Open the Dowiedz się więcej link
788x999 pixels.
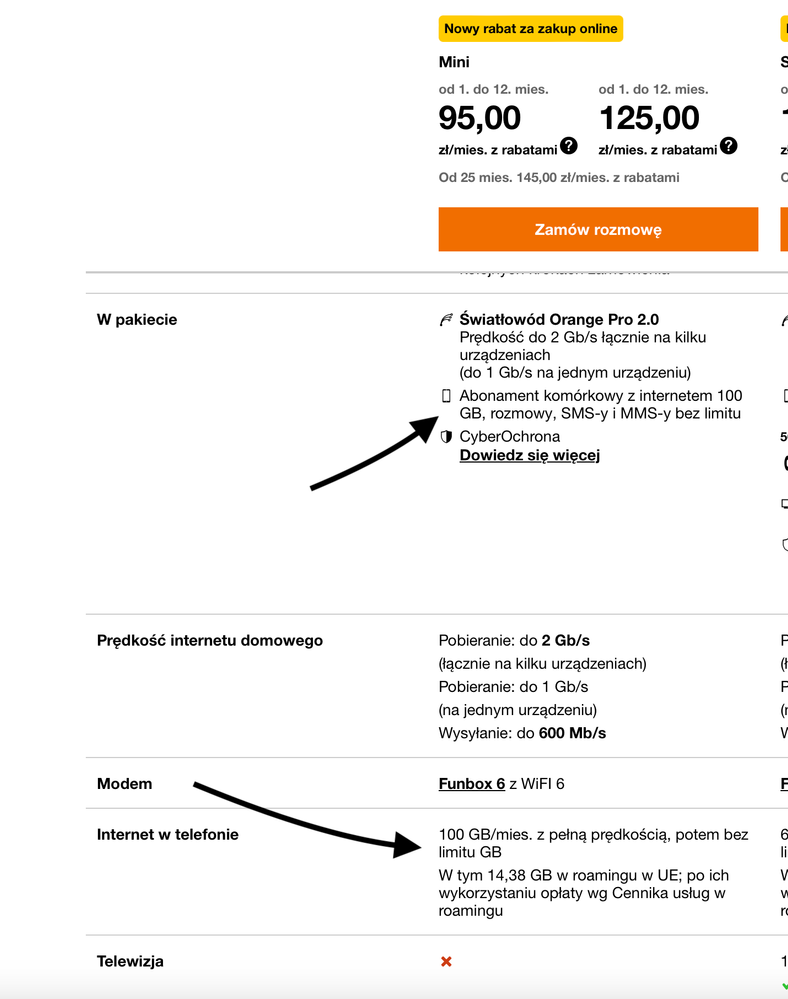click(528, 455)
